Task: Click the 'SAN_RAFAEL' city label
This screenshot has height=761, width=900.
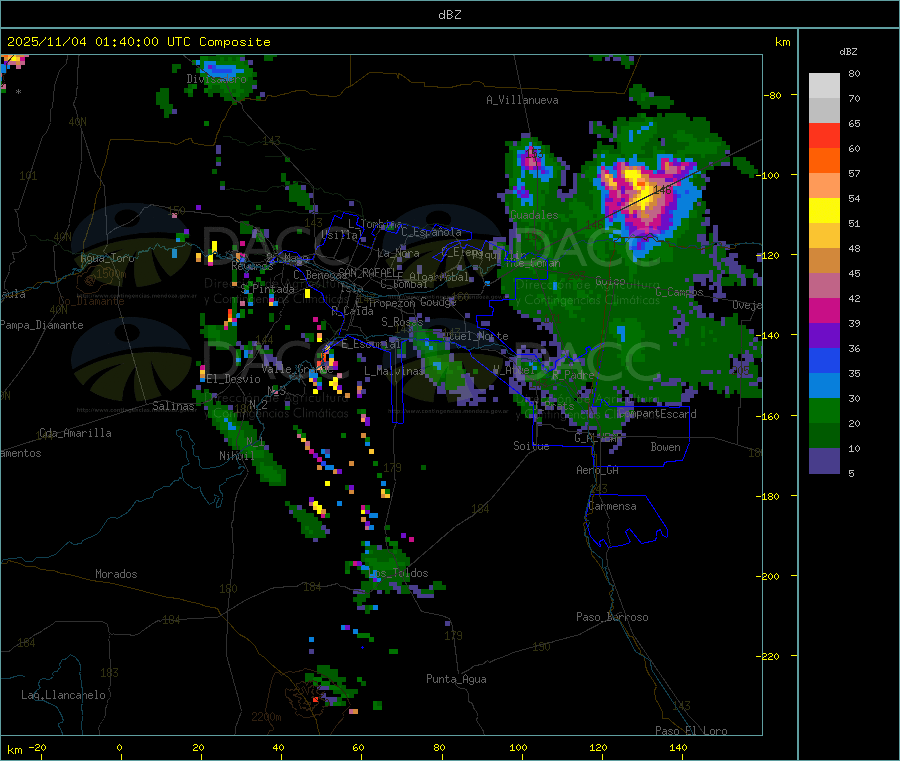Action: (368, 272)
